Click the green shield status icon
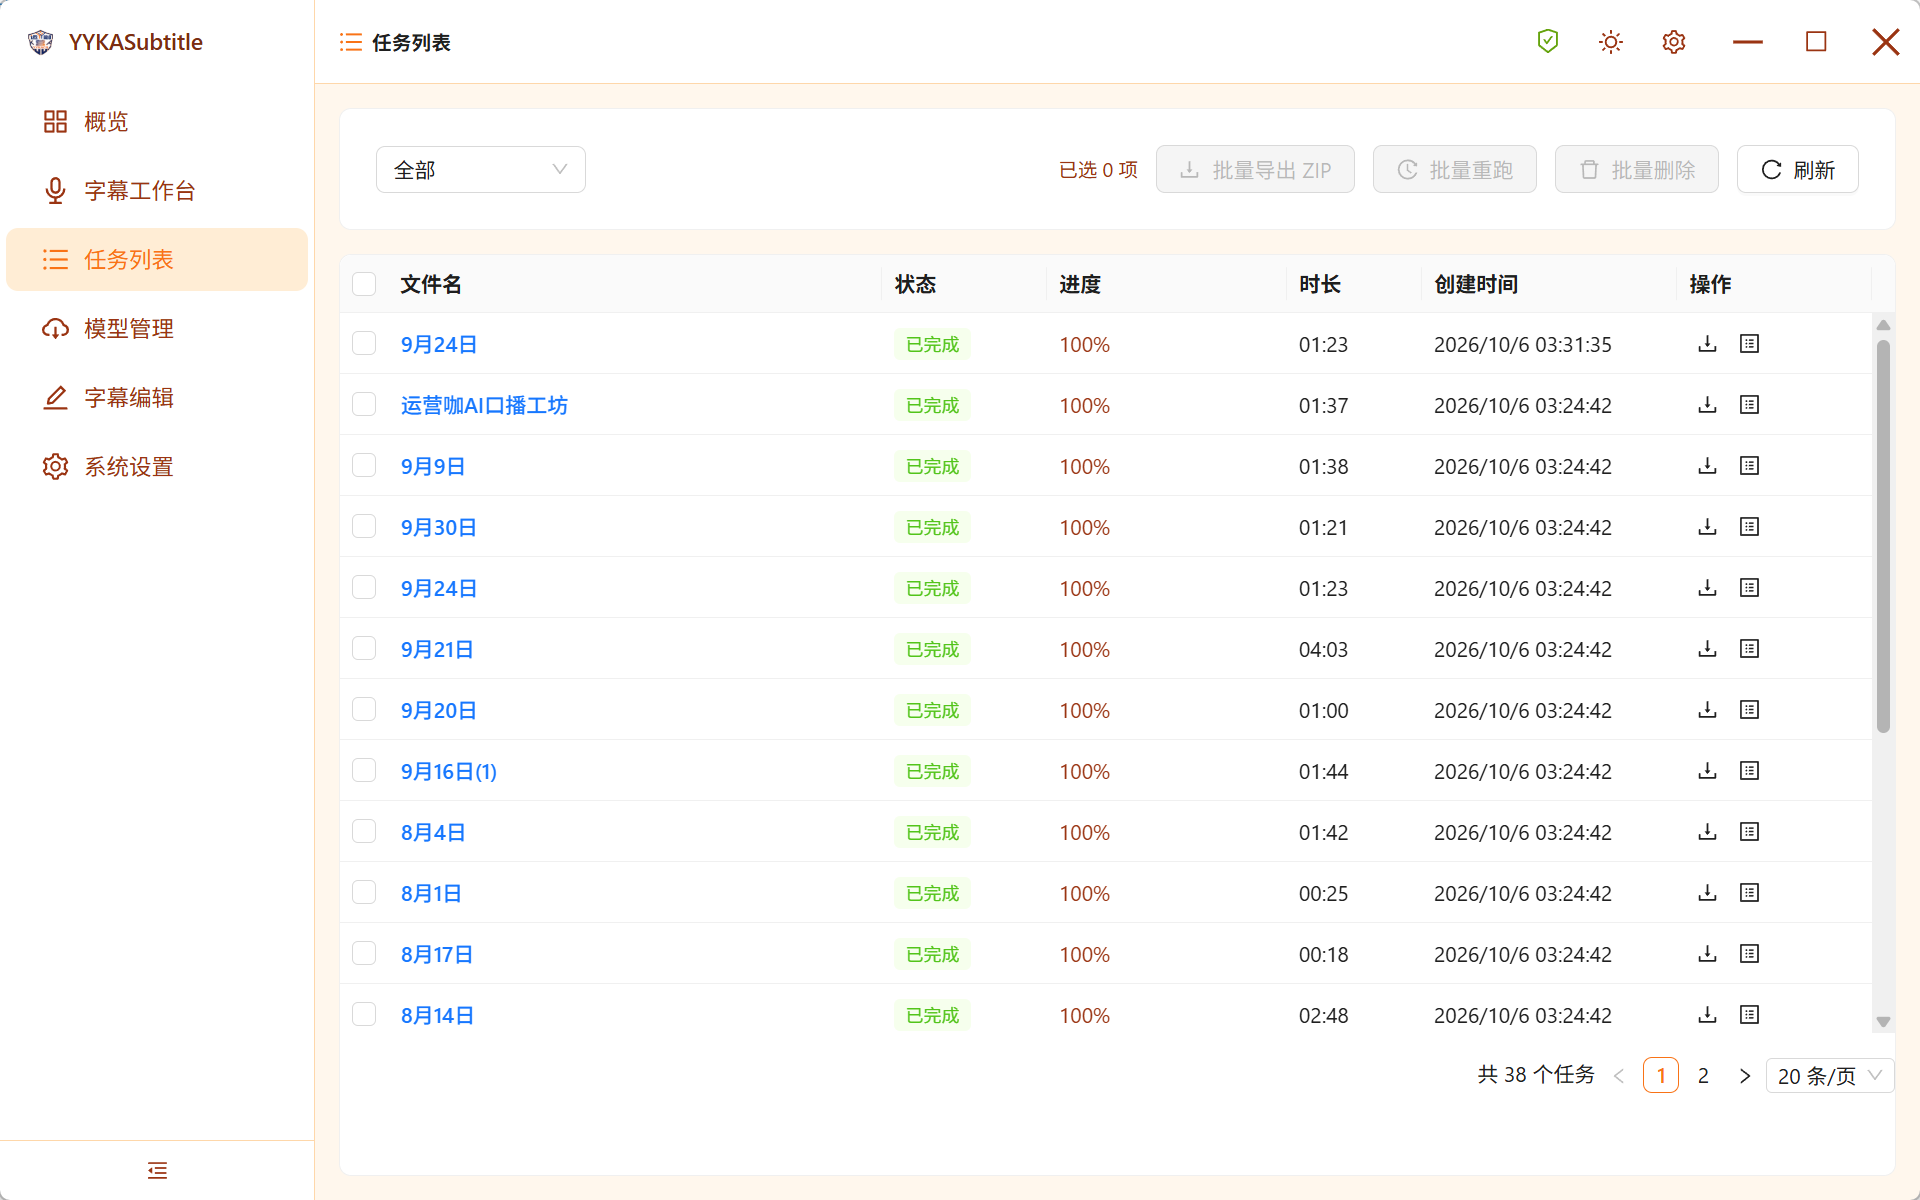 click(x=1548, y=41)
